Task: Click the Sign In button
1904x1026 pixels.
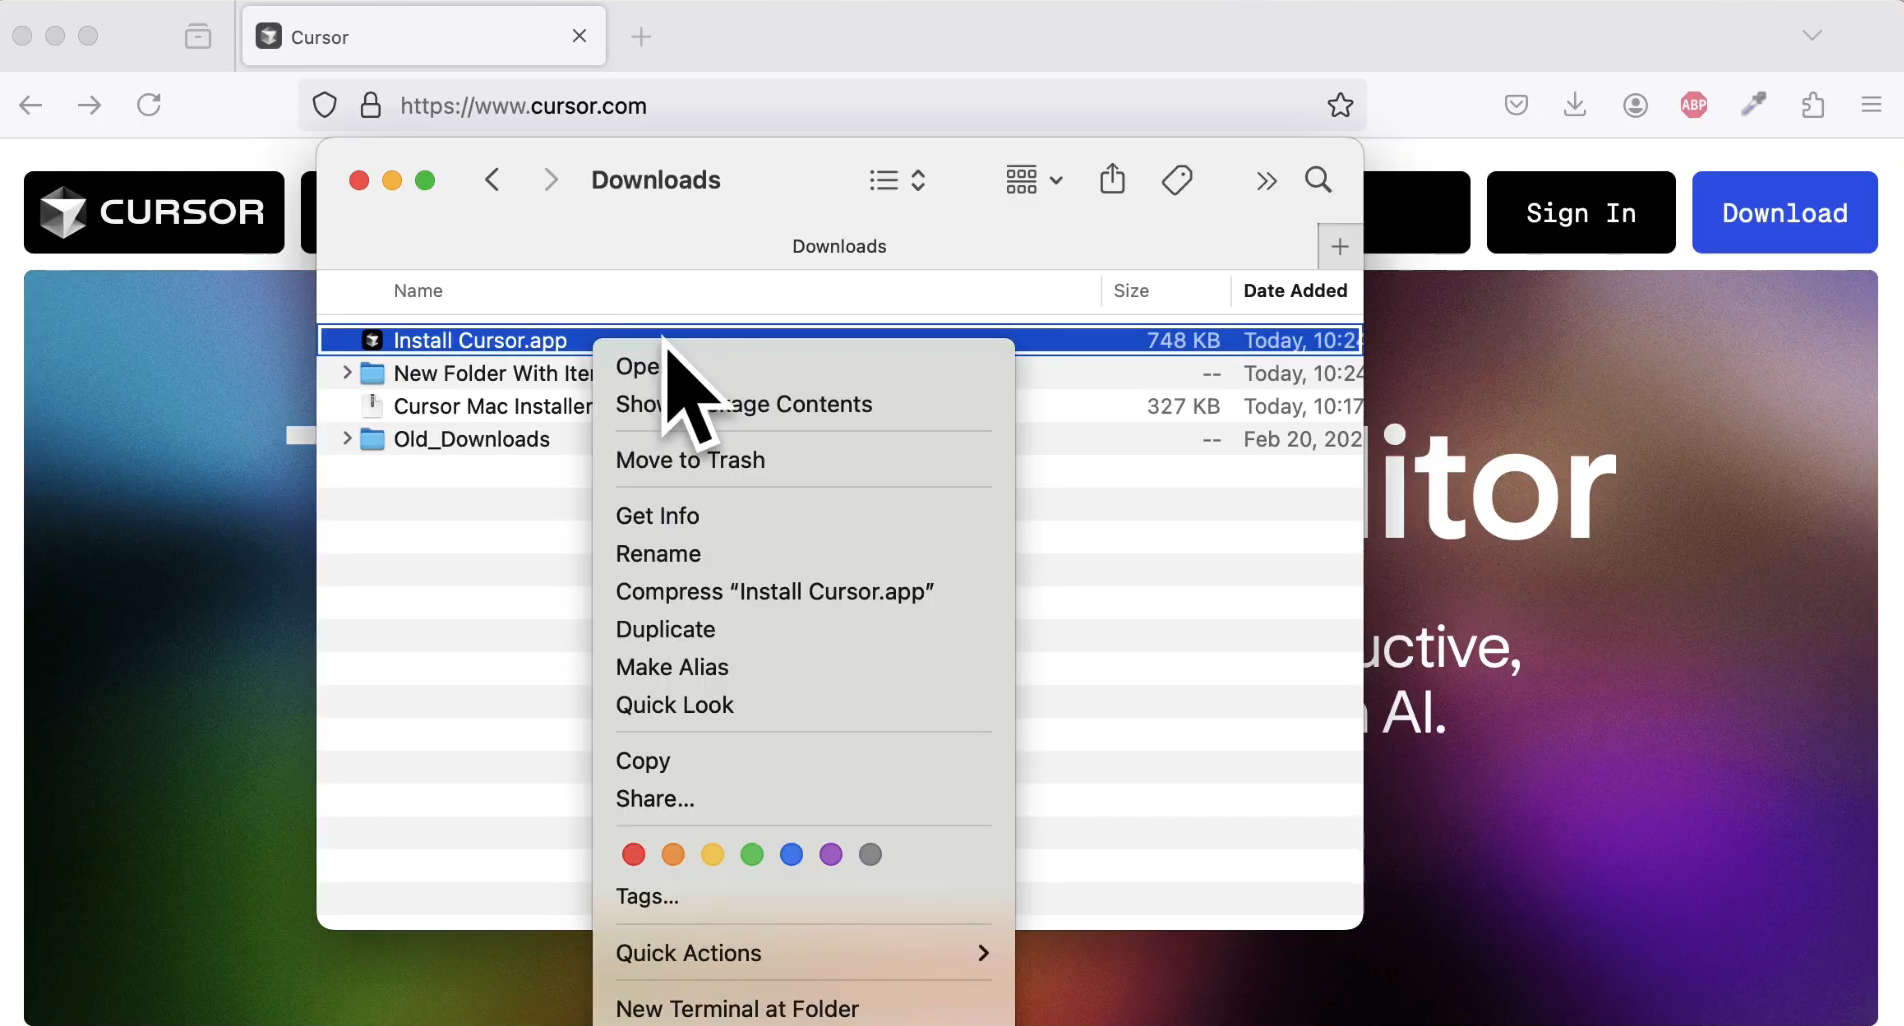Action: [x=1580, y=212]
